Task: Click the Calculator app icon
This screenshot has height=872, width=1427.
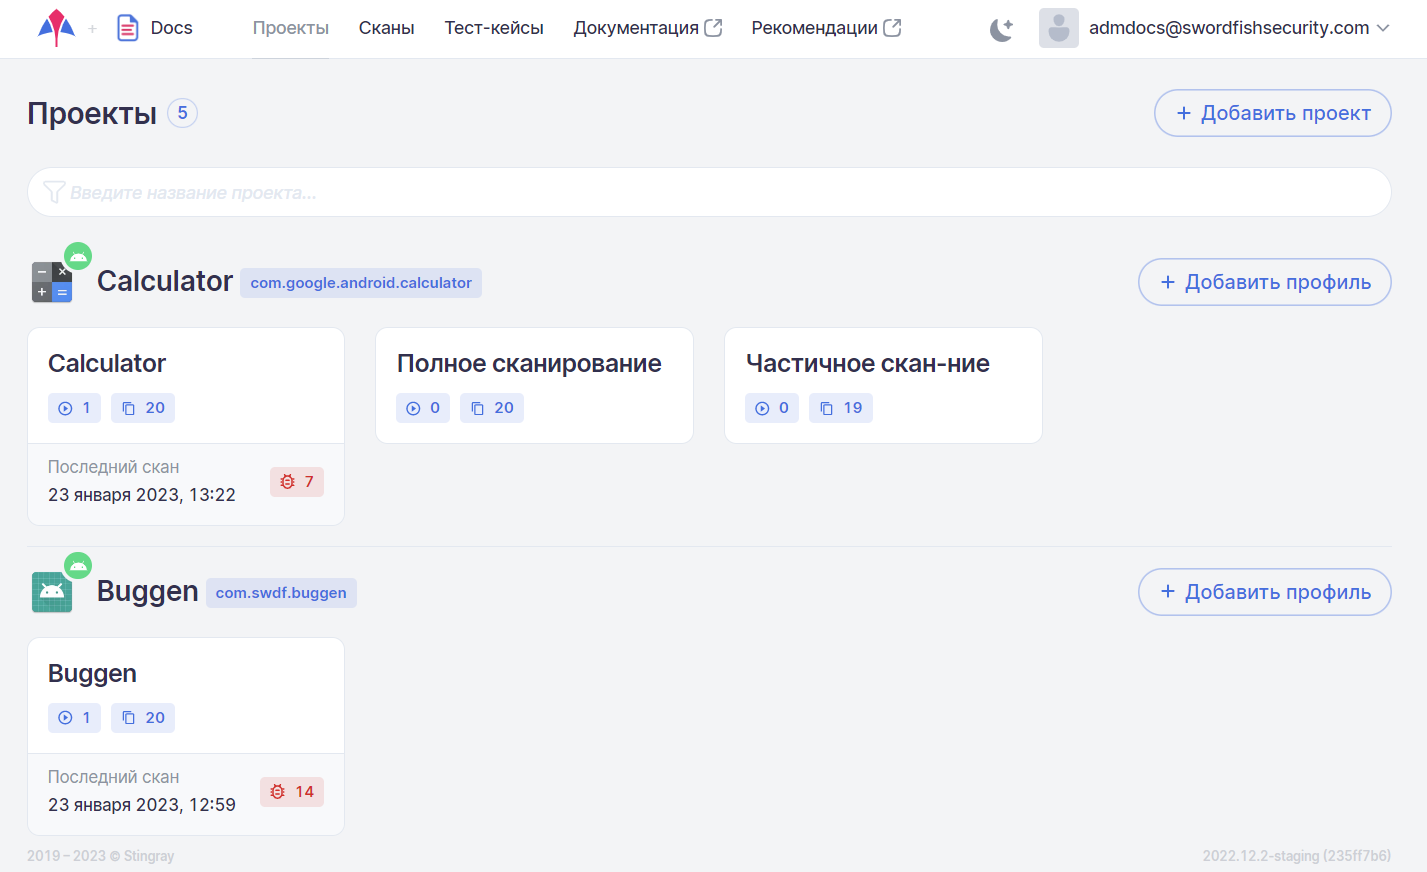Action: (52, 281)
